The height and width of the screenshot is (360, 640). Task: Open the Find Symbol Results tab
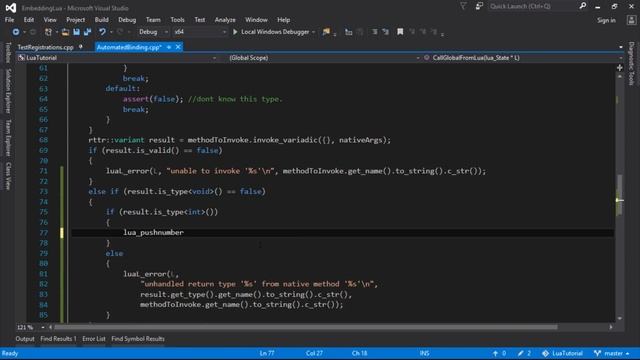tap(138, 339)
